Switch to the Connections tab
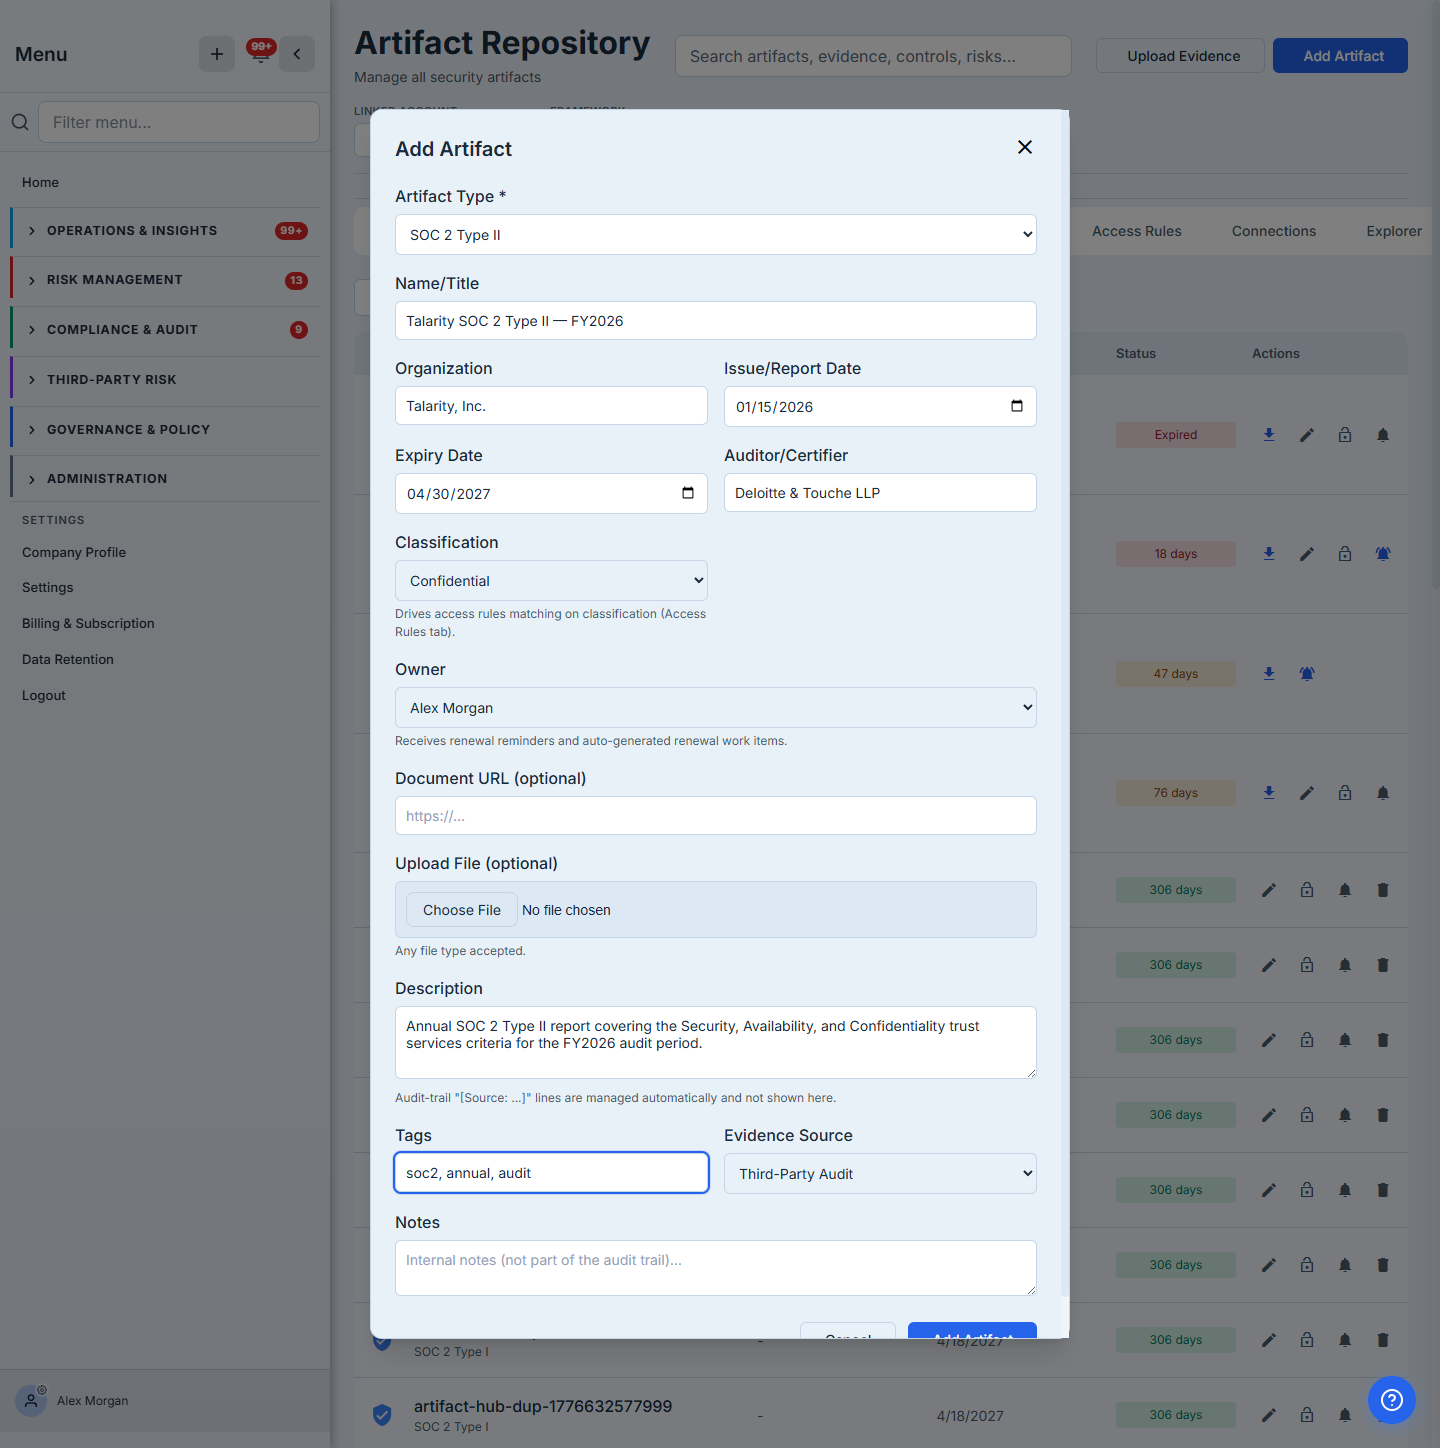 point(1274,231)
